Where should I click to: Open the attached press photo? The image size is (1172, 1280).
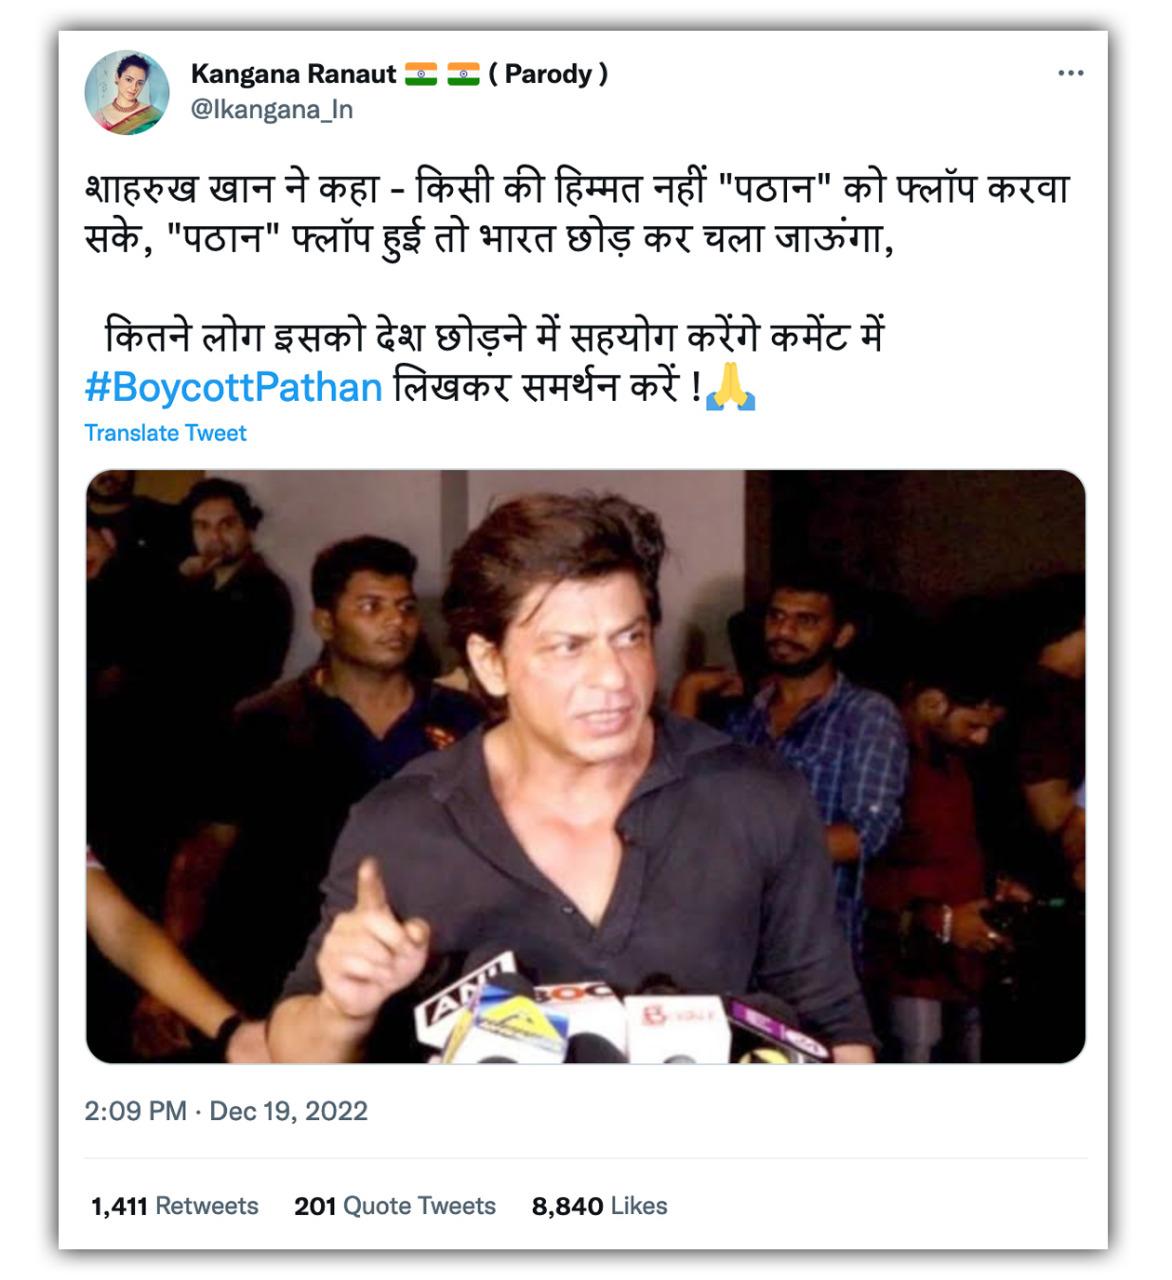coord(585,765)
